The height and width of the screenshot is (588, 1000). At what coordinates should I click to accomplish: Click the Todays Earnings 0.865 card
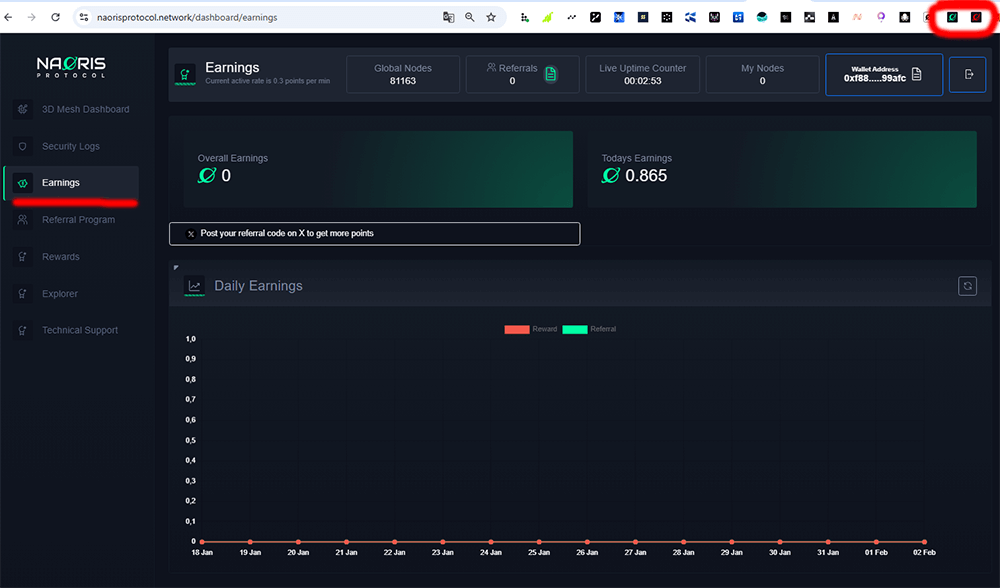tap(782, 169)
